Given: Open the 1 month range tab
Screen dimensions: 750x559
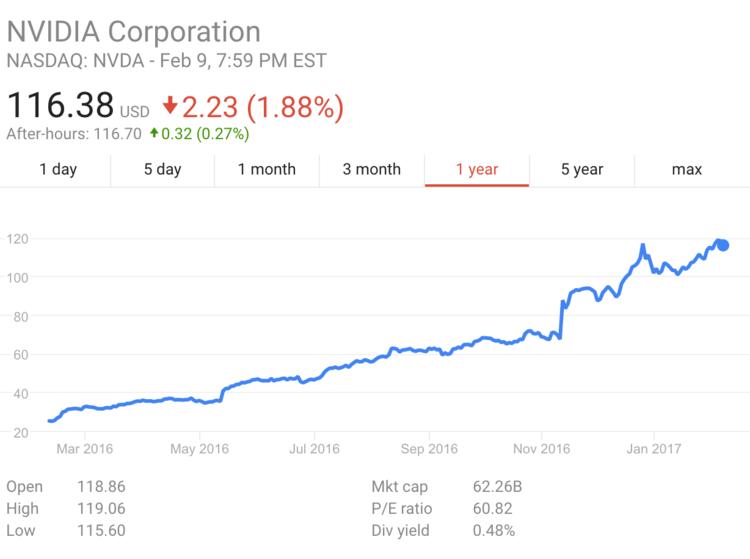Looking at the screenshot, I should [267, 169].
